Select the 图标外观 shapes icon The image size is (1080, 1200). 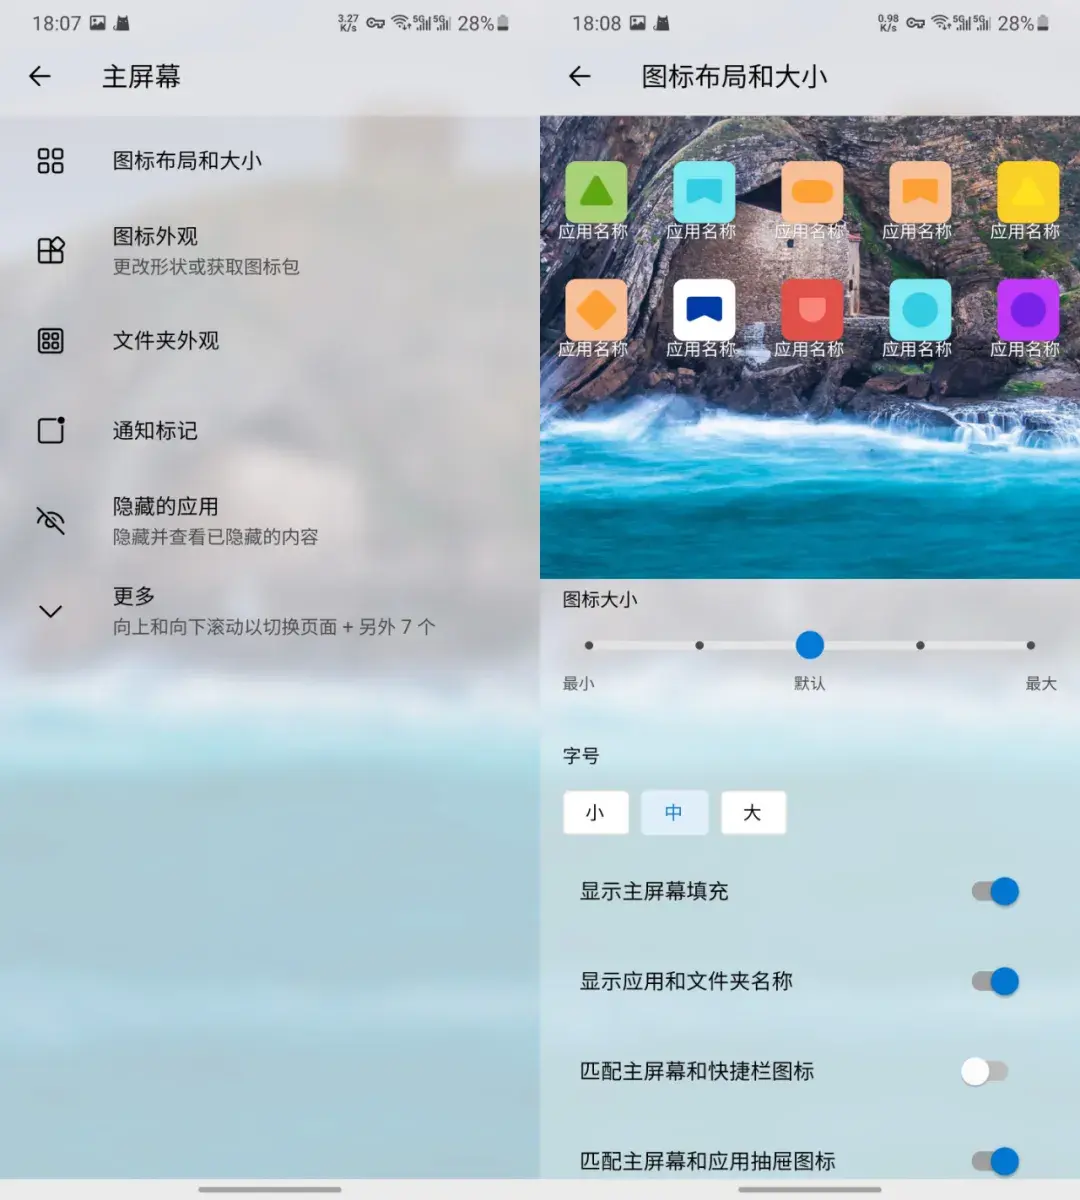pos(51,250)
